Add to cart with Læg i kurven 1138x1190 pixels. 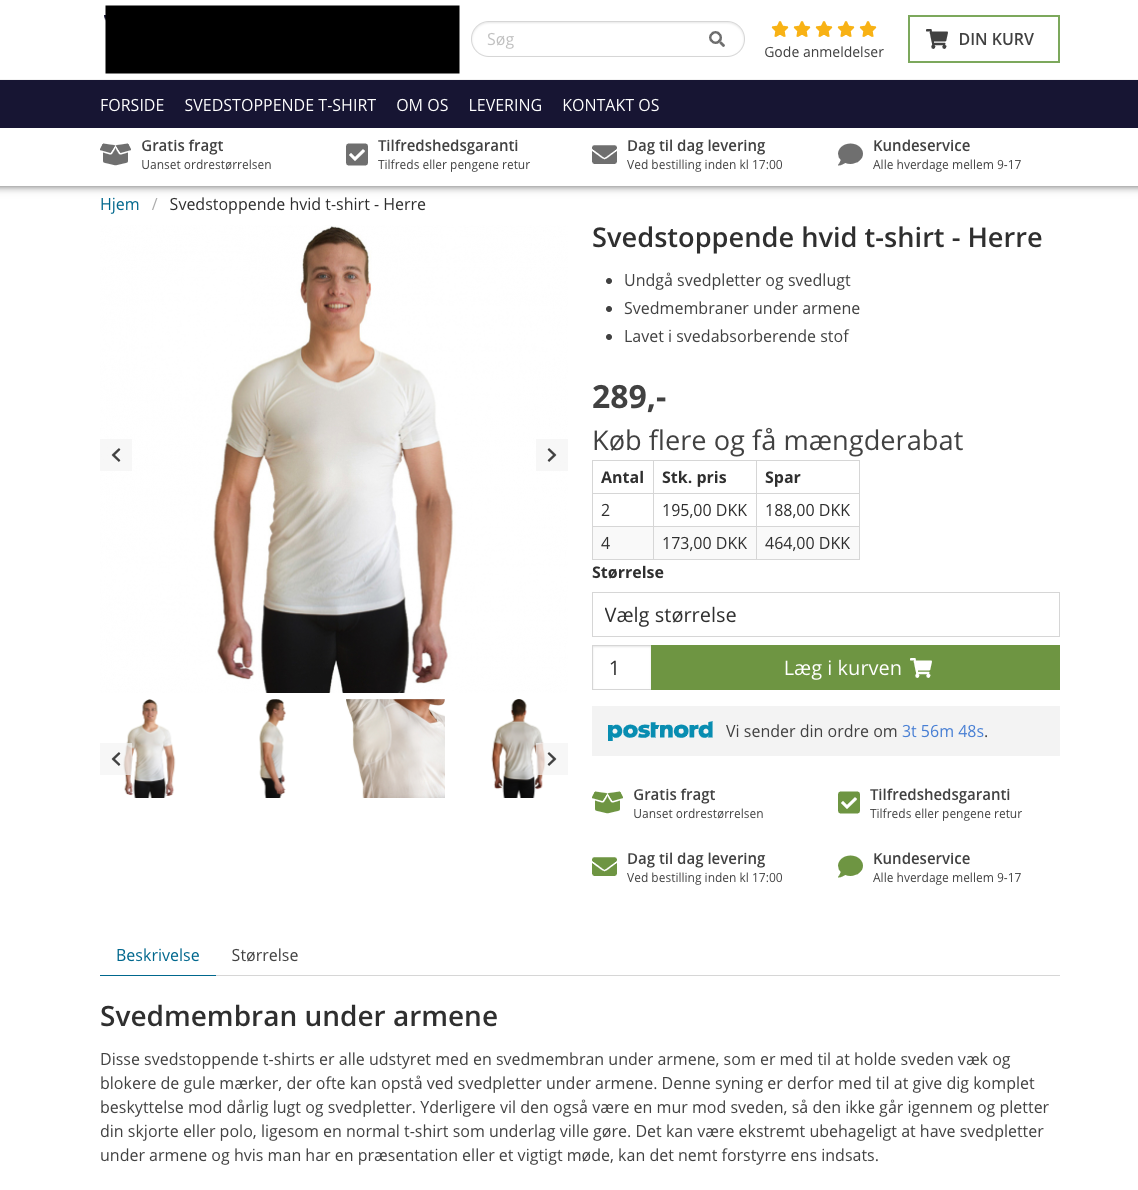(855, 667)
